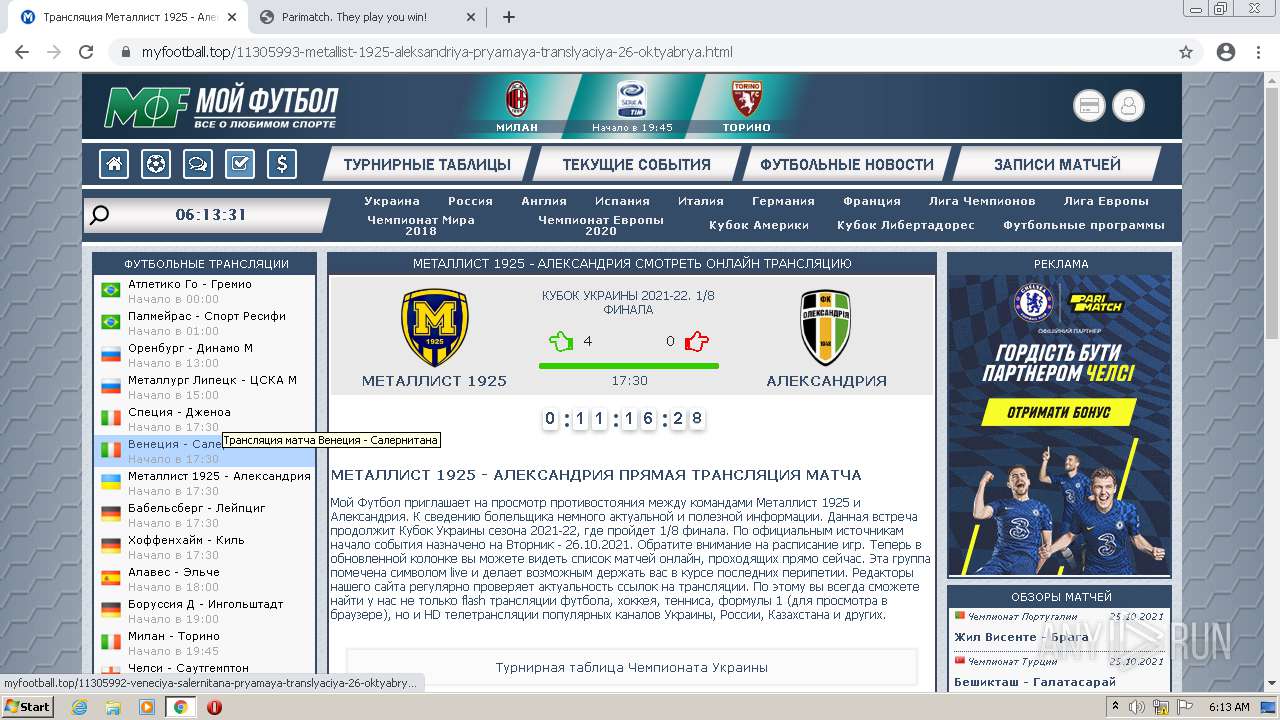Open Лига Европы link
Viewport: 1280px width, 720px height.
[1106, 201]
